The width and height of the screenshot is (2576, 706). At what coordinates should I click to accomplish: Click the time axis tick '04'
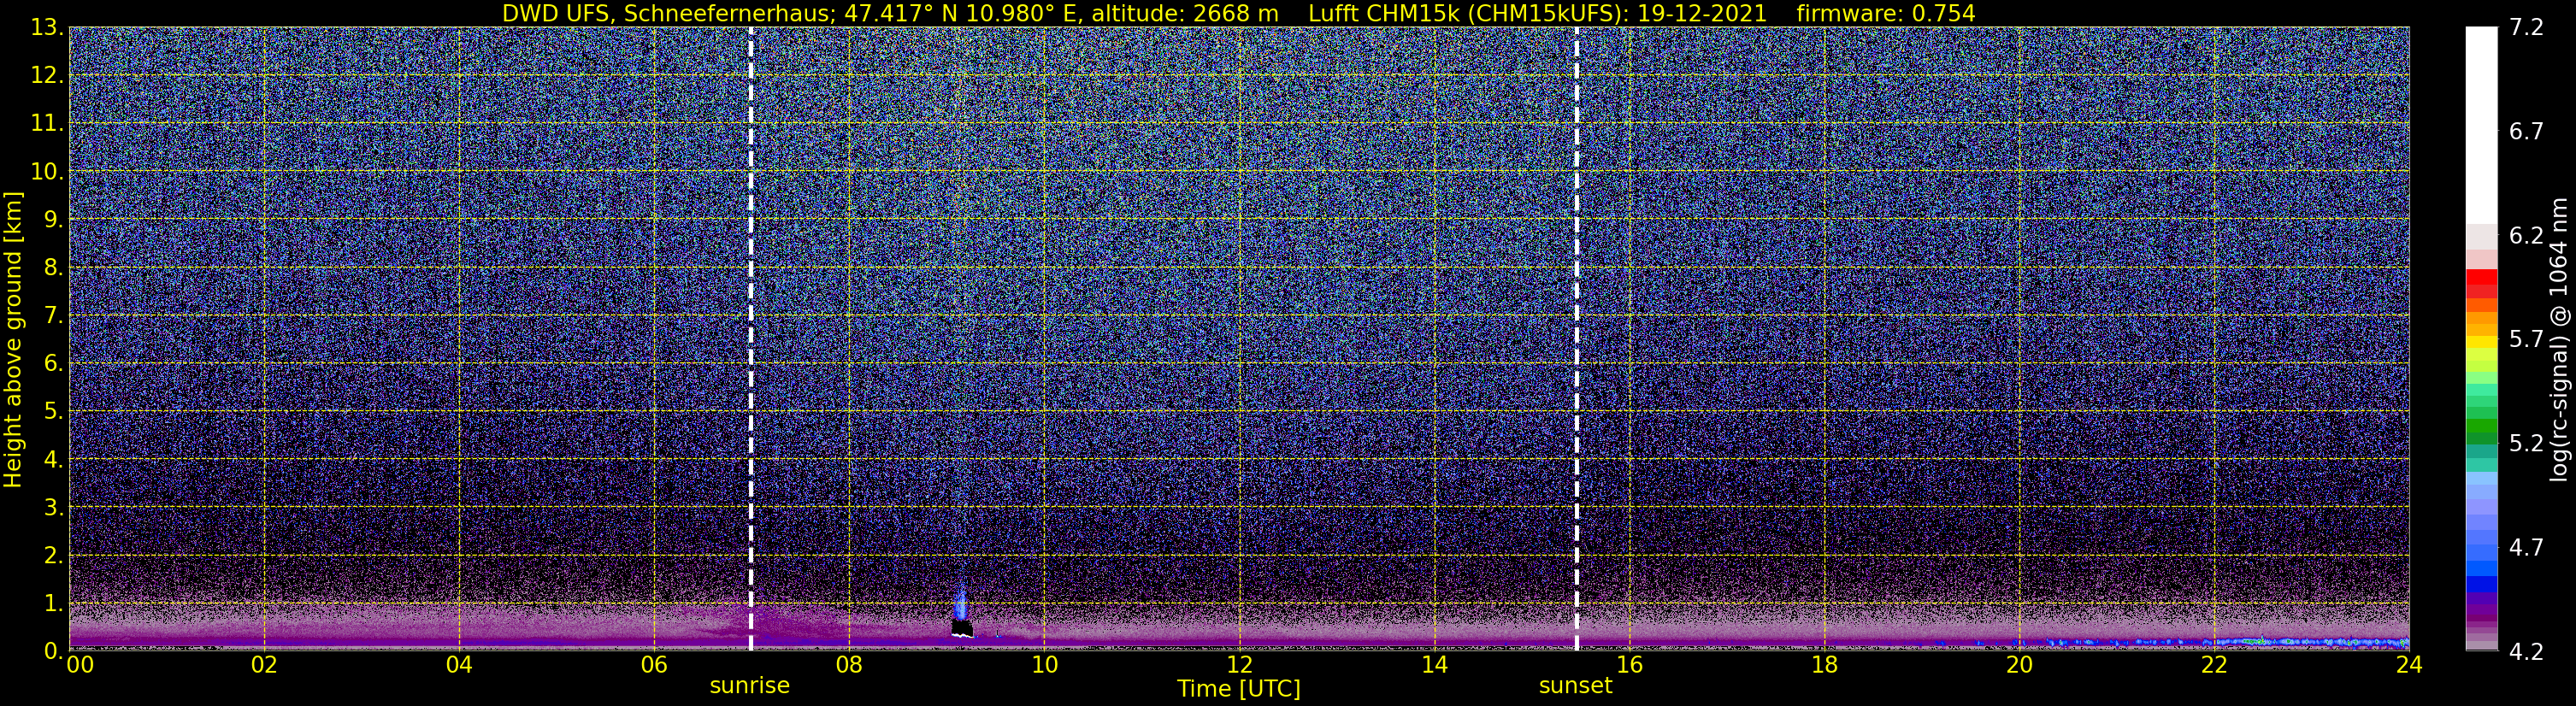[459, 666]
